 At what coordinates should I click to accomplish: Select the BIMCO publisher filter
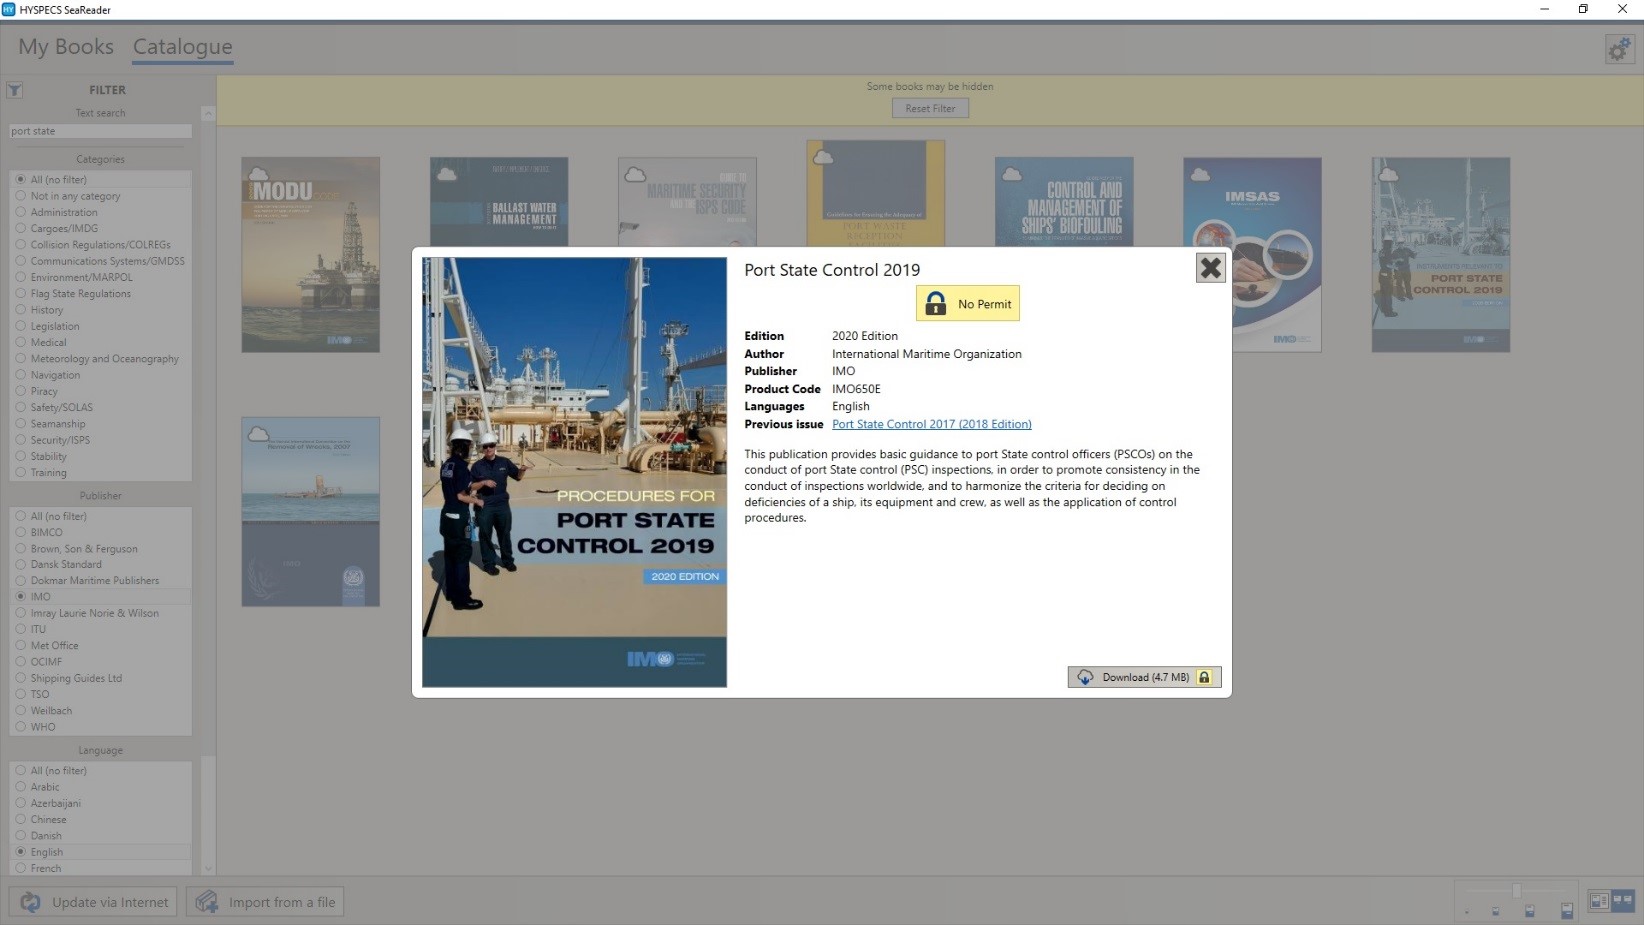(46, 532)
